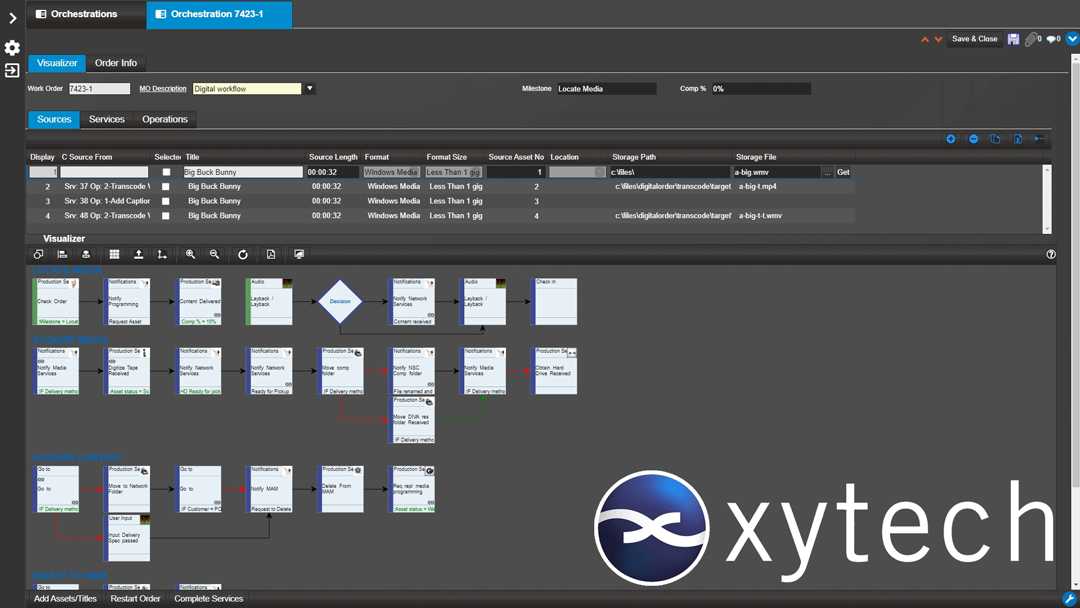
Task: Open the MO Description dropdown arrow
Action: (x=310, y=89)
